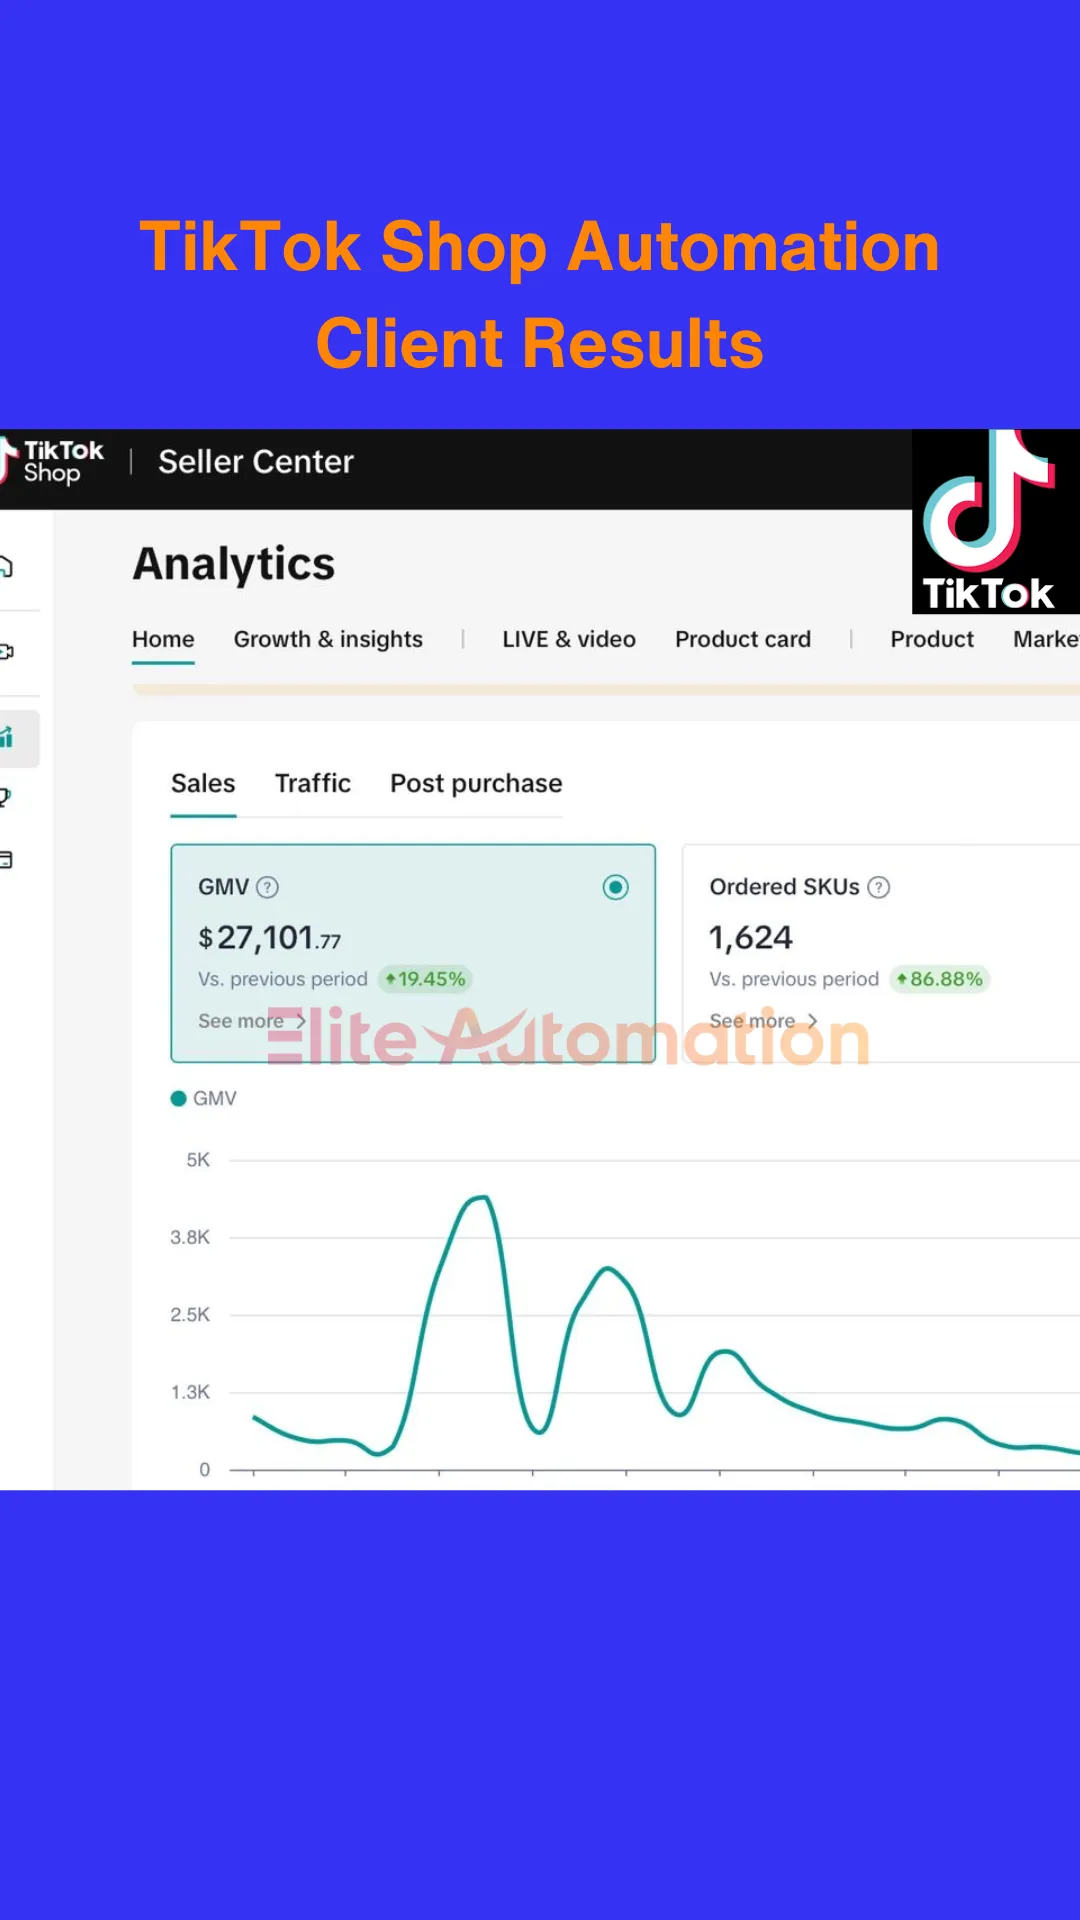The width and height of the screenshot is (1080, 1920).
Task: Click the Analytics page heading
Action: point(234,564)
